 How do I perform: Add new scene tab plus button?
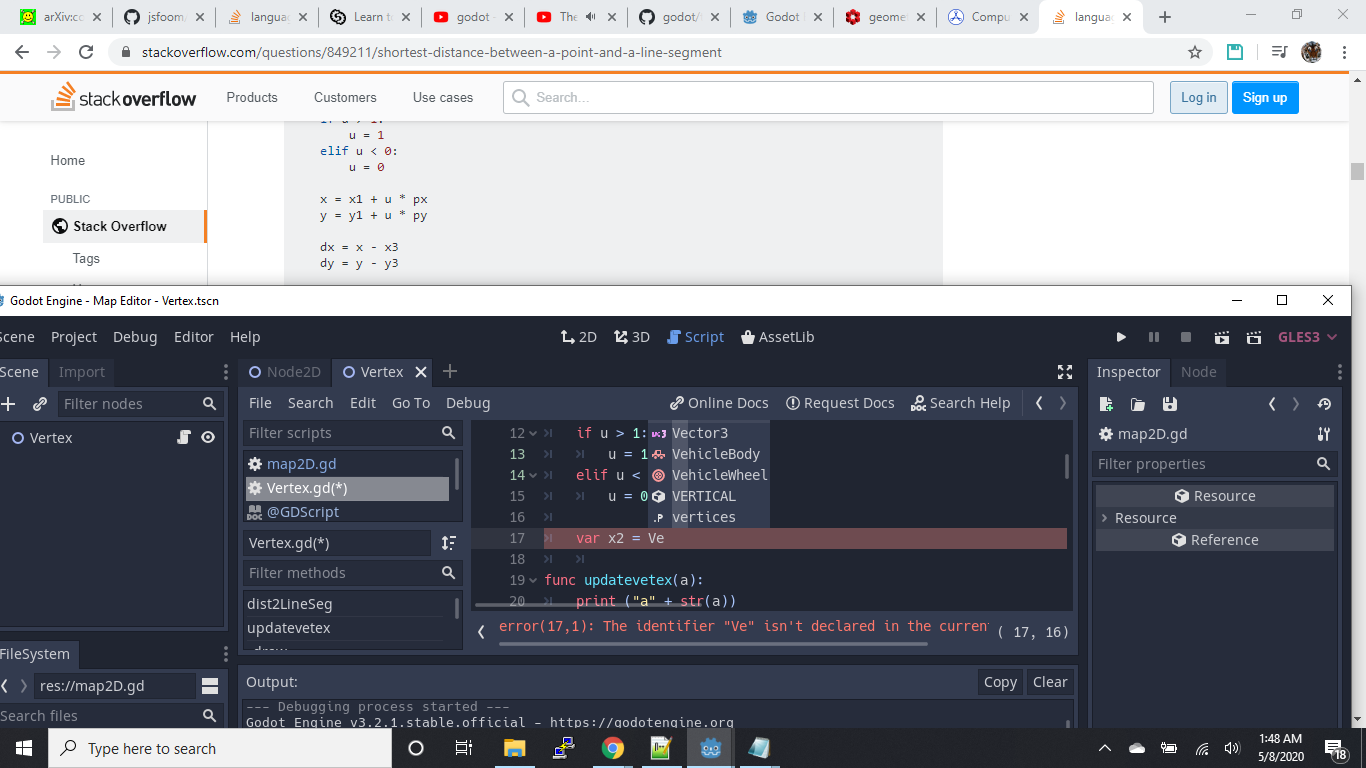coord(450,372)
